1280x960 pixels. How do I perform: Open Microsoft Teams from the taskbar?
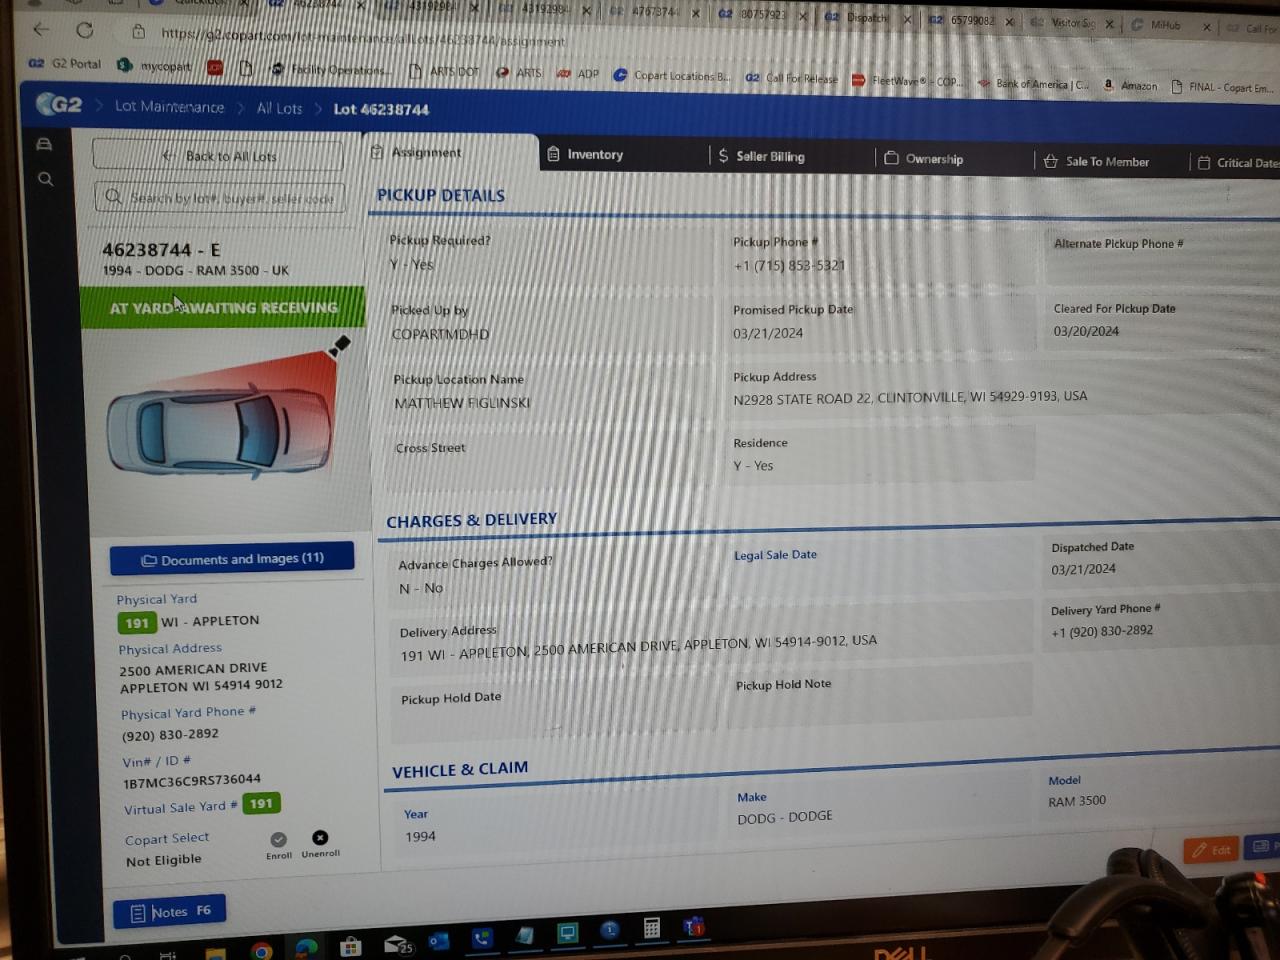pyautogui.click(x=694, y=926)
